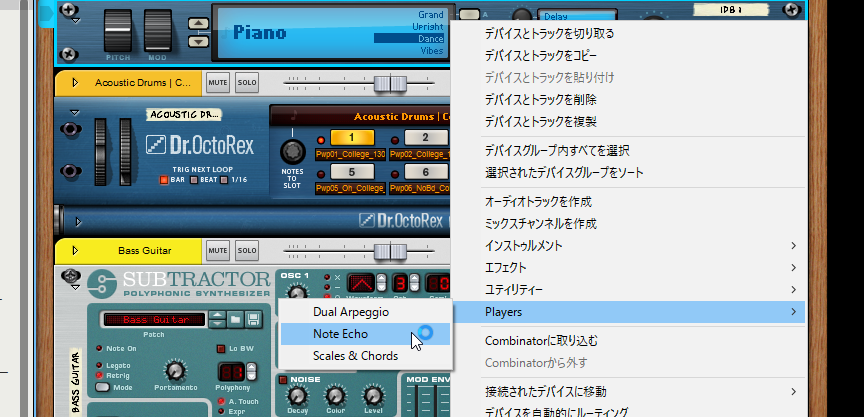The width and height of the screenshot is (864, 417).
Task: Set Trig Next Loop to 1/16
Action: pos(224,180)
